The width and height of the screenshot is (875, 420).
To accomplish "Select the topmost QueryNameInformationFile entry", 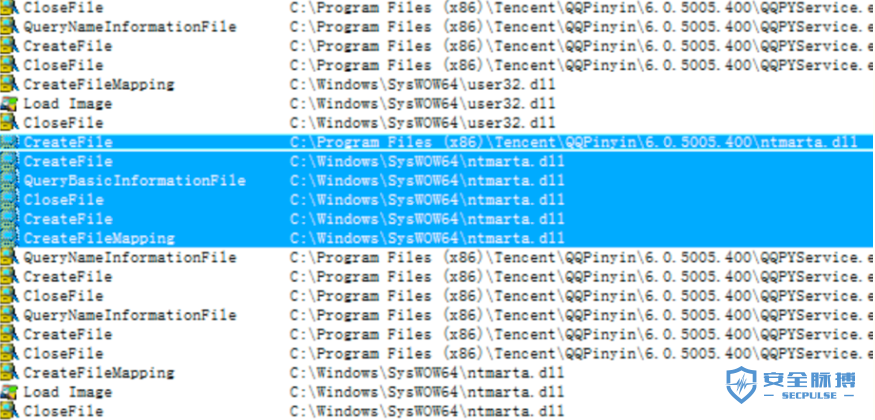I will point(129,27).
